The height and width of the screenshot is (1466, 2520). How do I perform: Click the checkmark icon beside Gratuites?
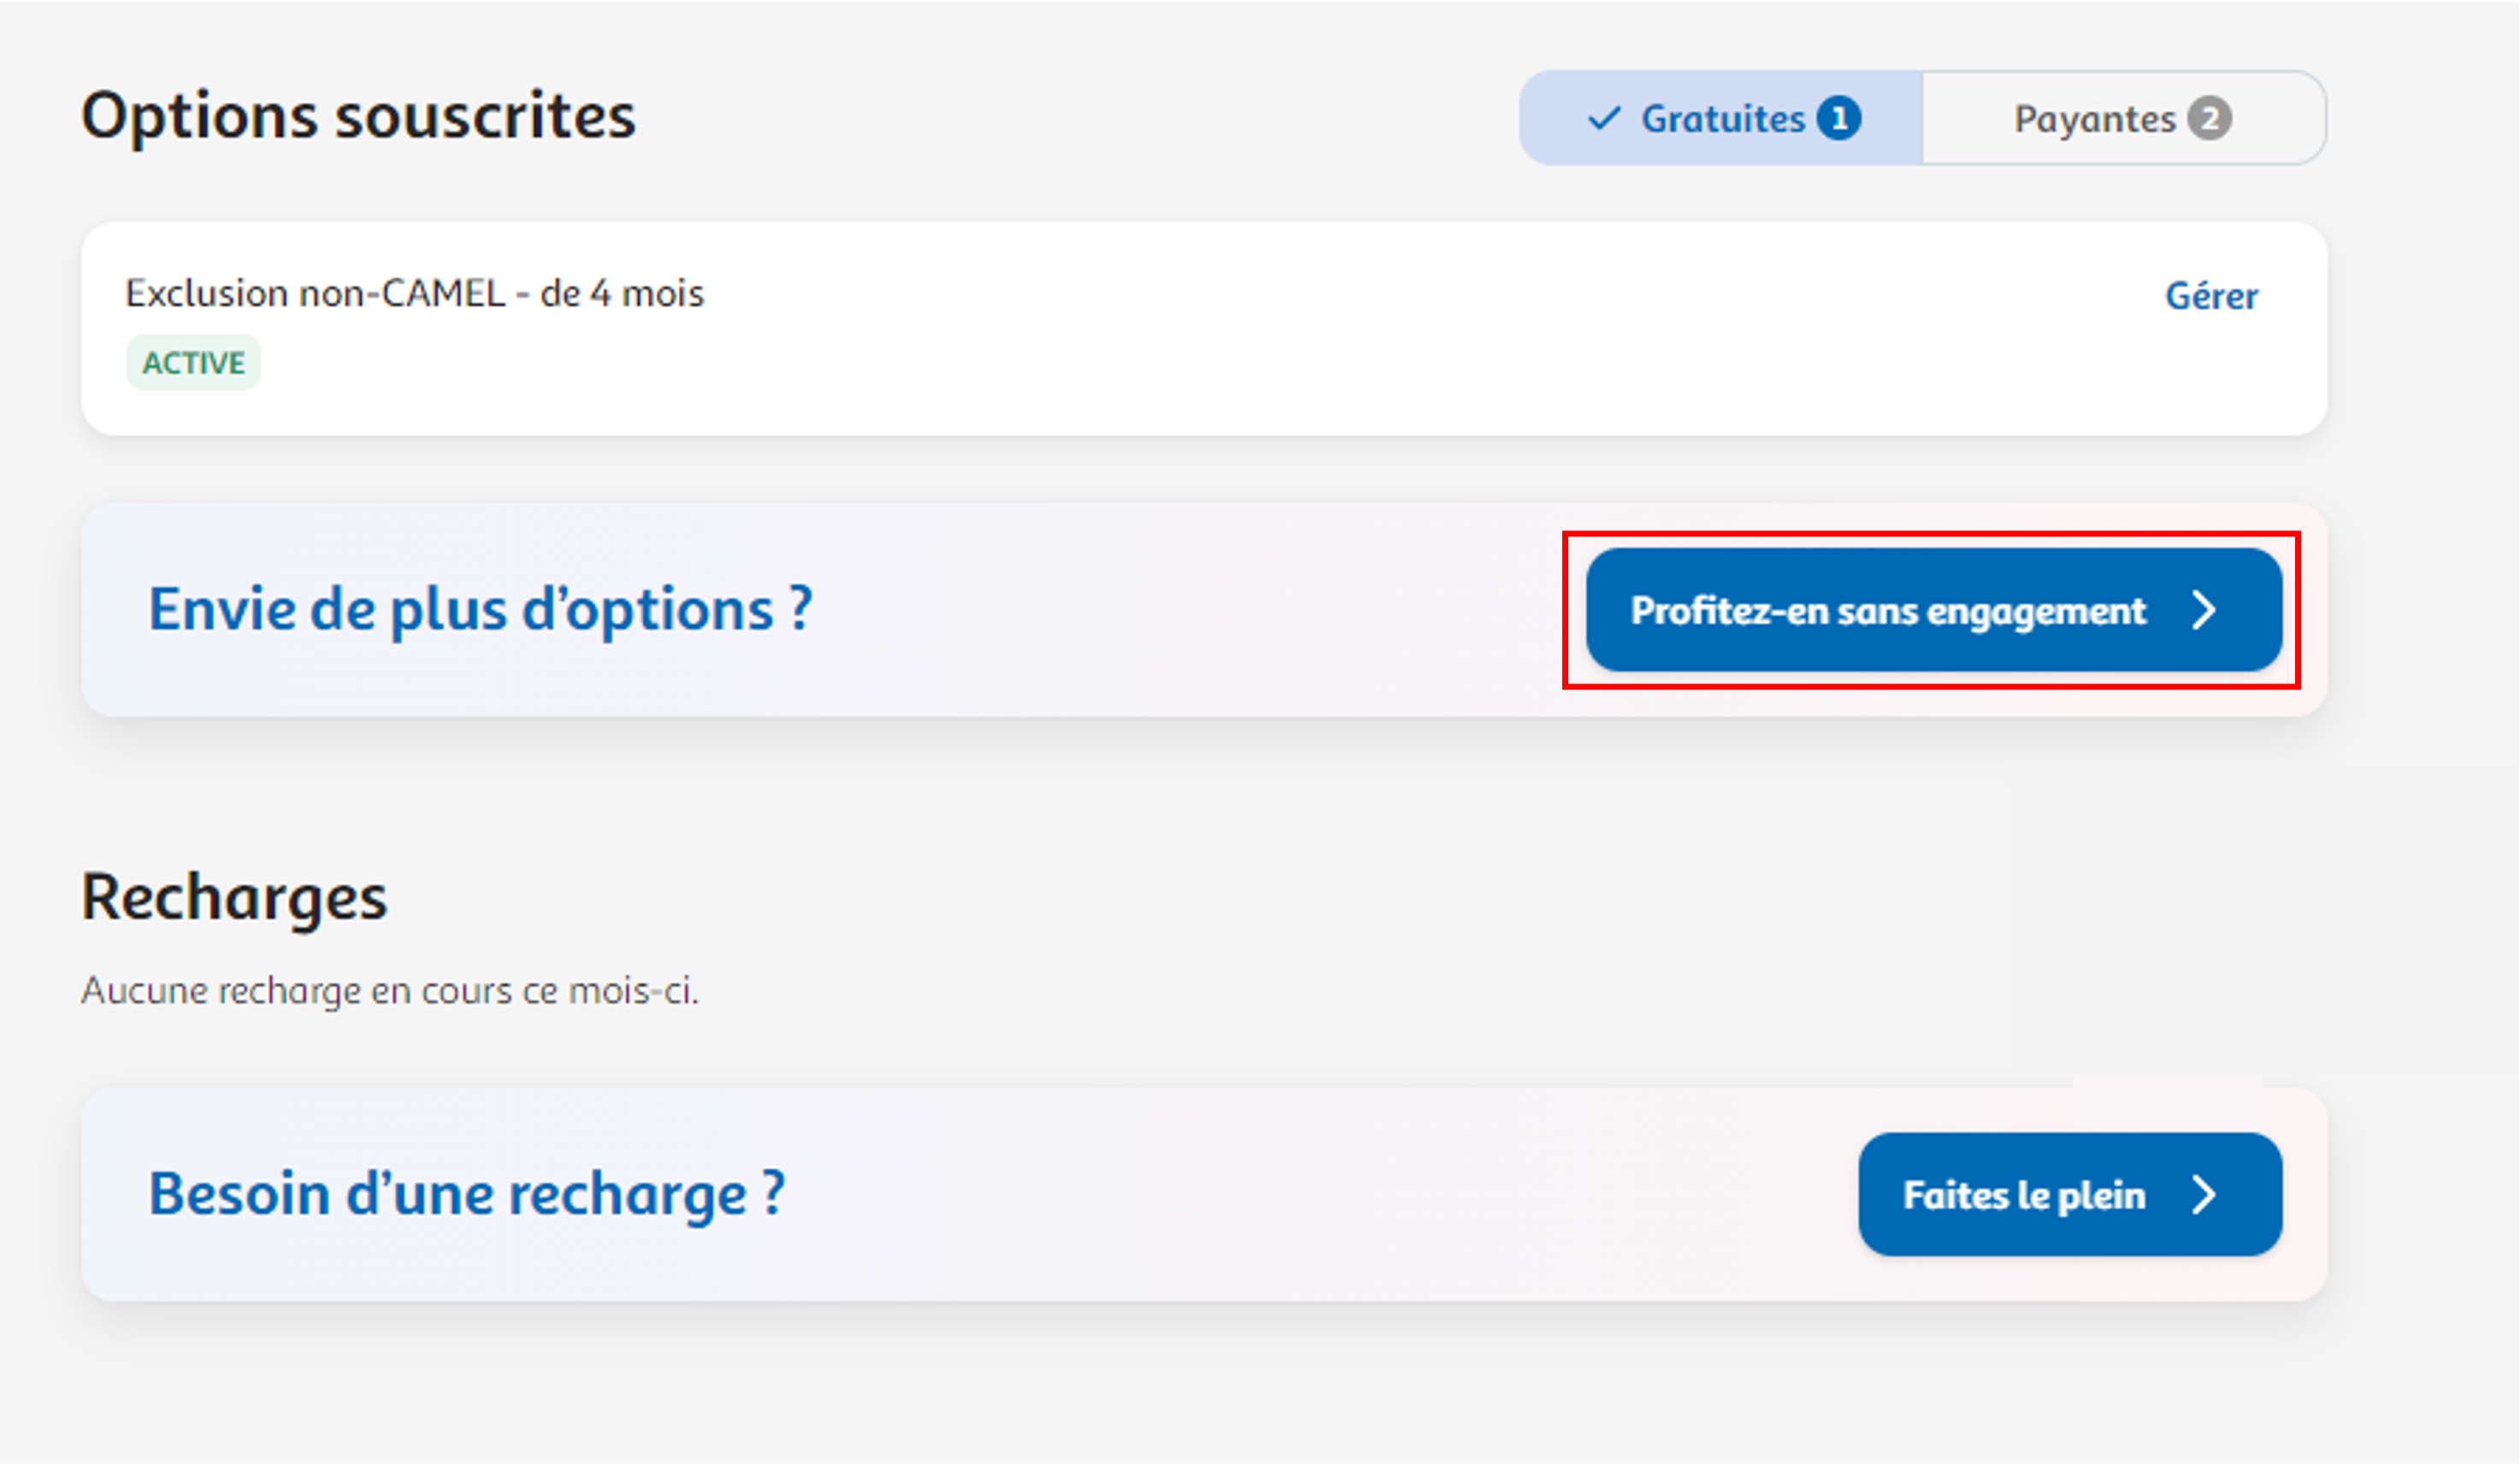(1604, 118)
